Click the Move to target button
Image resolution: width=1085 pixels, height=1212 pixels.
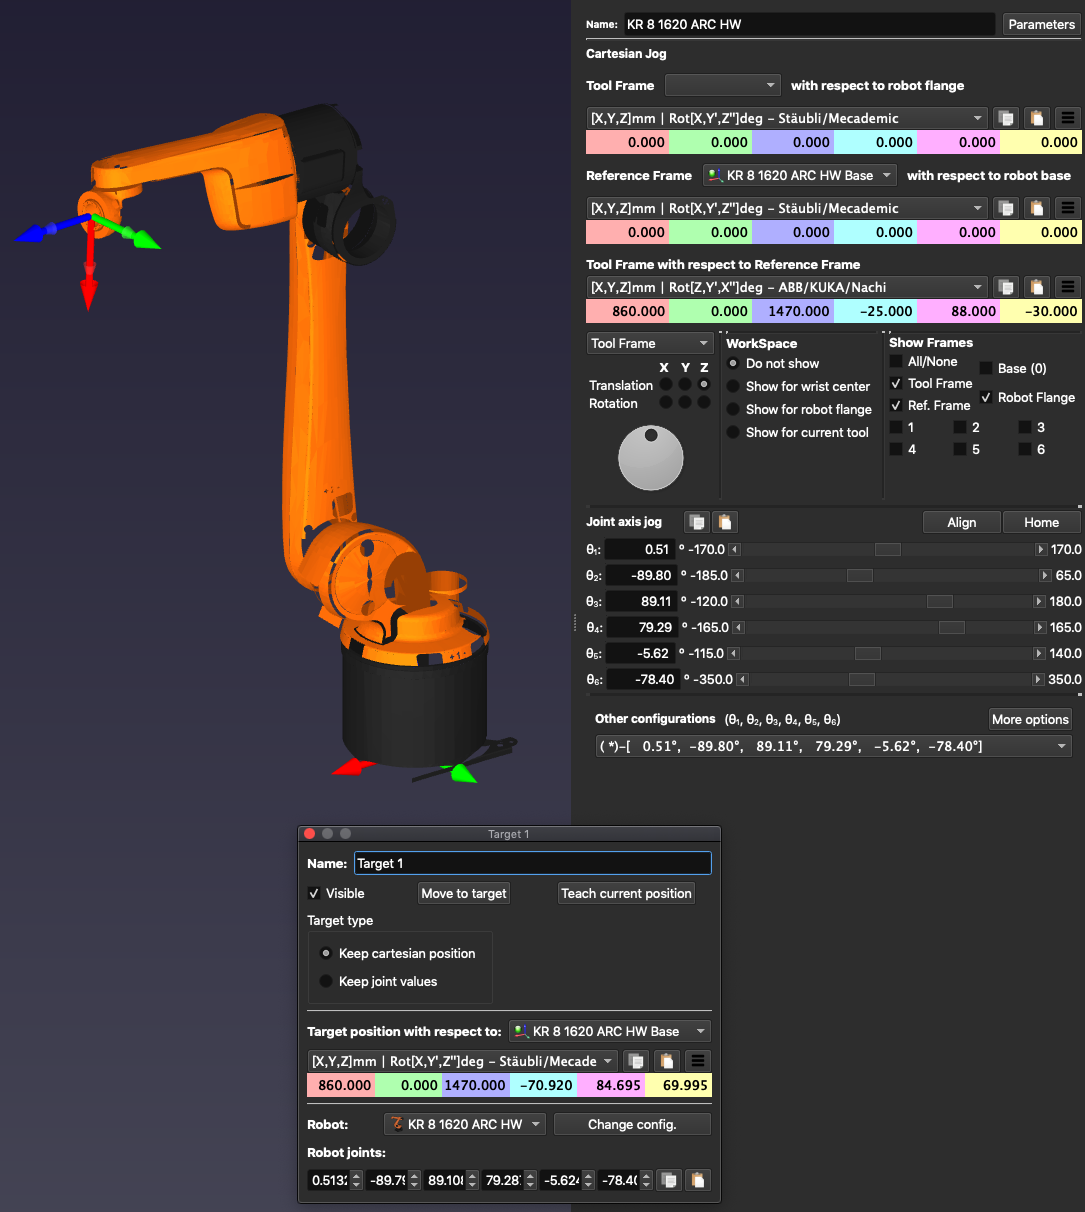[x=464, y=893]
